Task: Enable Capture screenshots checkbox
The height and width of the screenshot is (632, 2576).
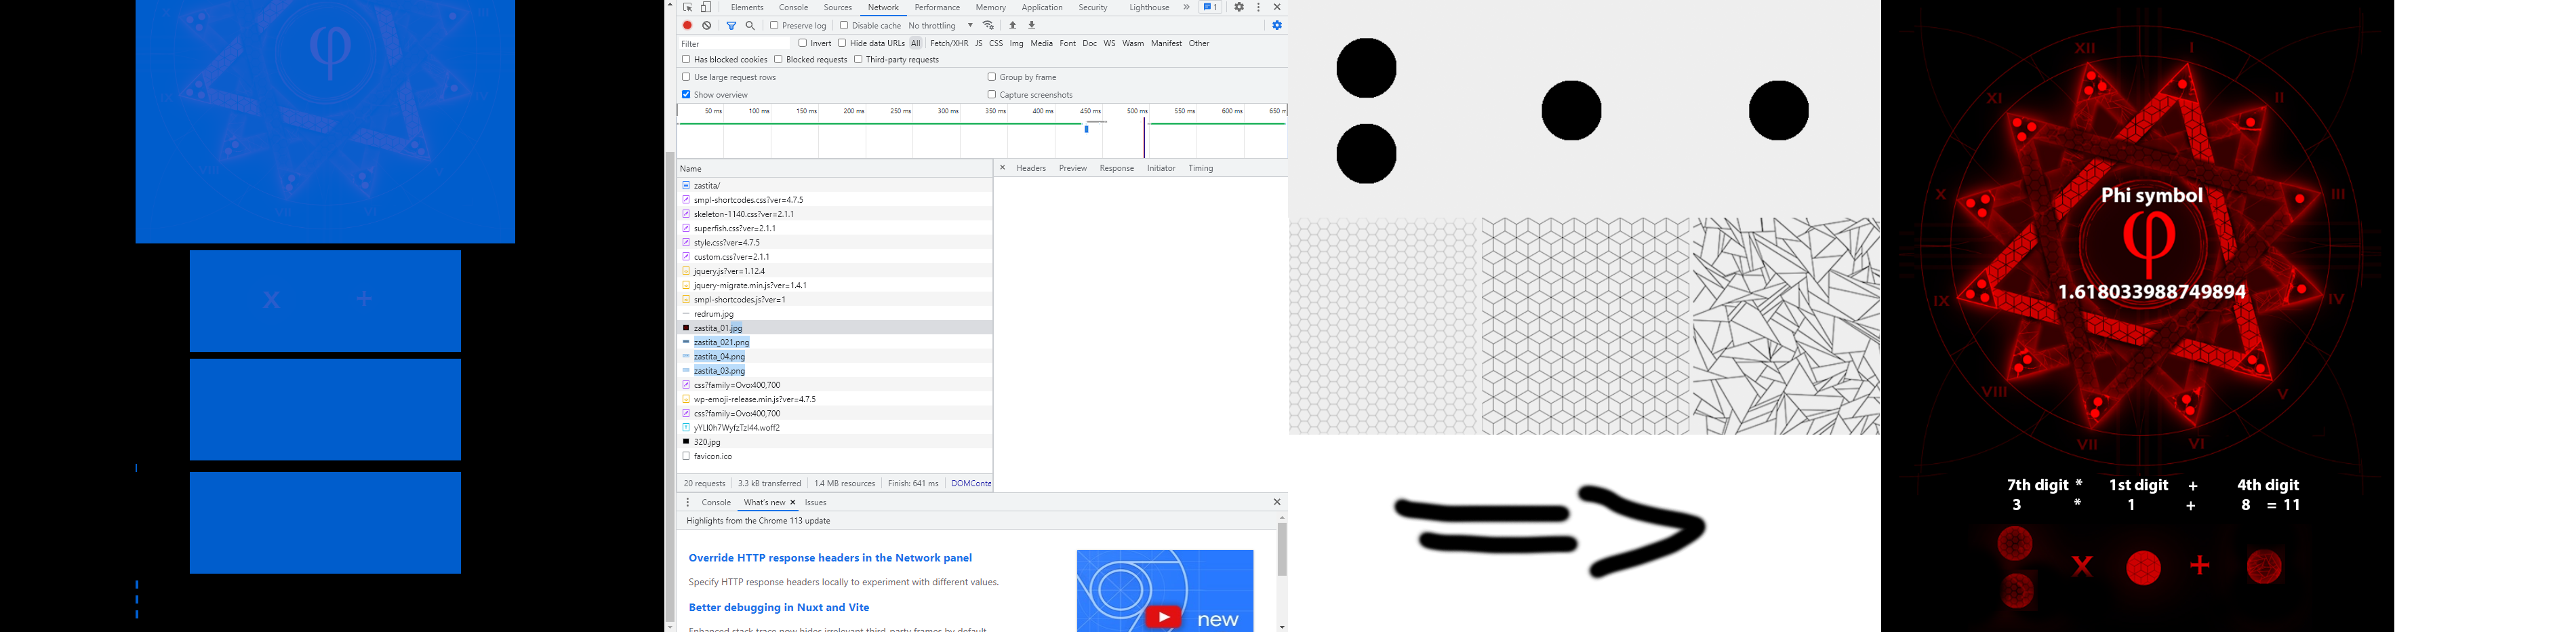Action: pos(992,94)
